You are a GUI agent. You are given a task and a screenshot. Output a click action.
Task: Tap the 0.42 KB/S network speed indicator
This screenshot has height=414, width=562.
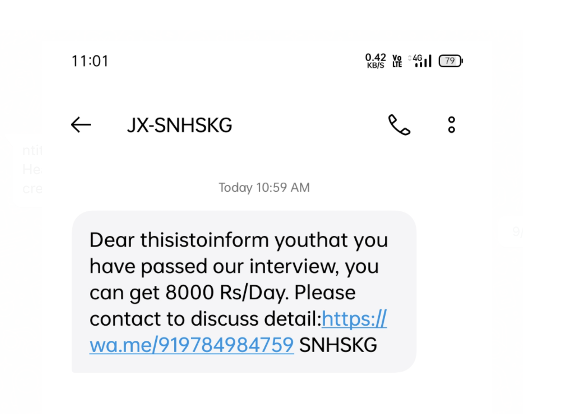click(376, 61)
